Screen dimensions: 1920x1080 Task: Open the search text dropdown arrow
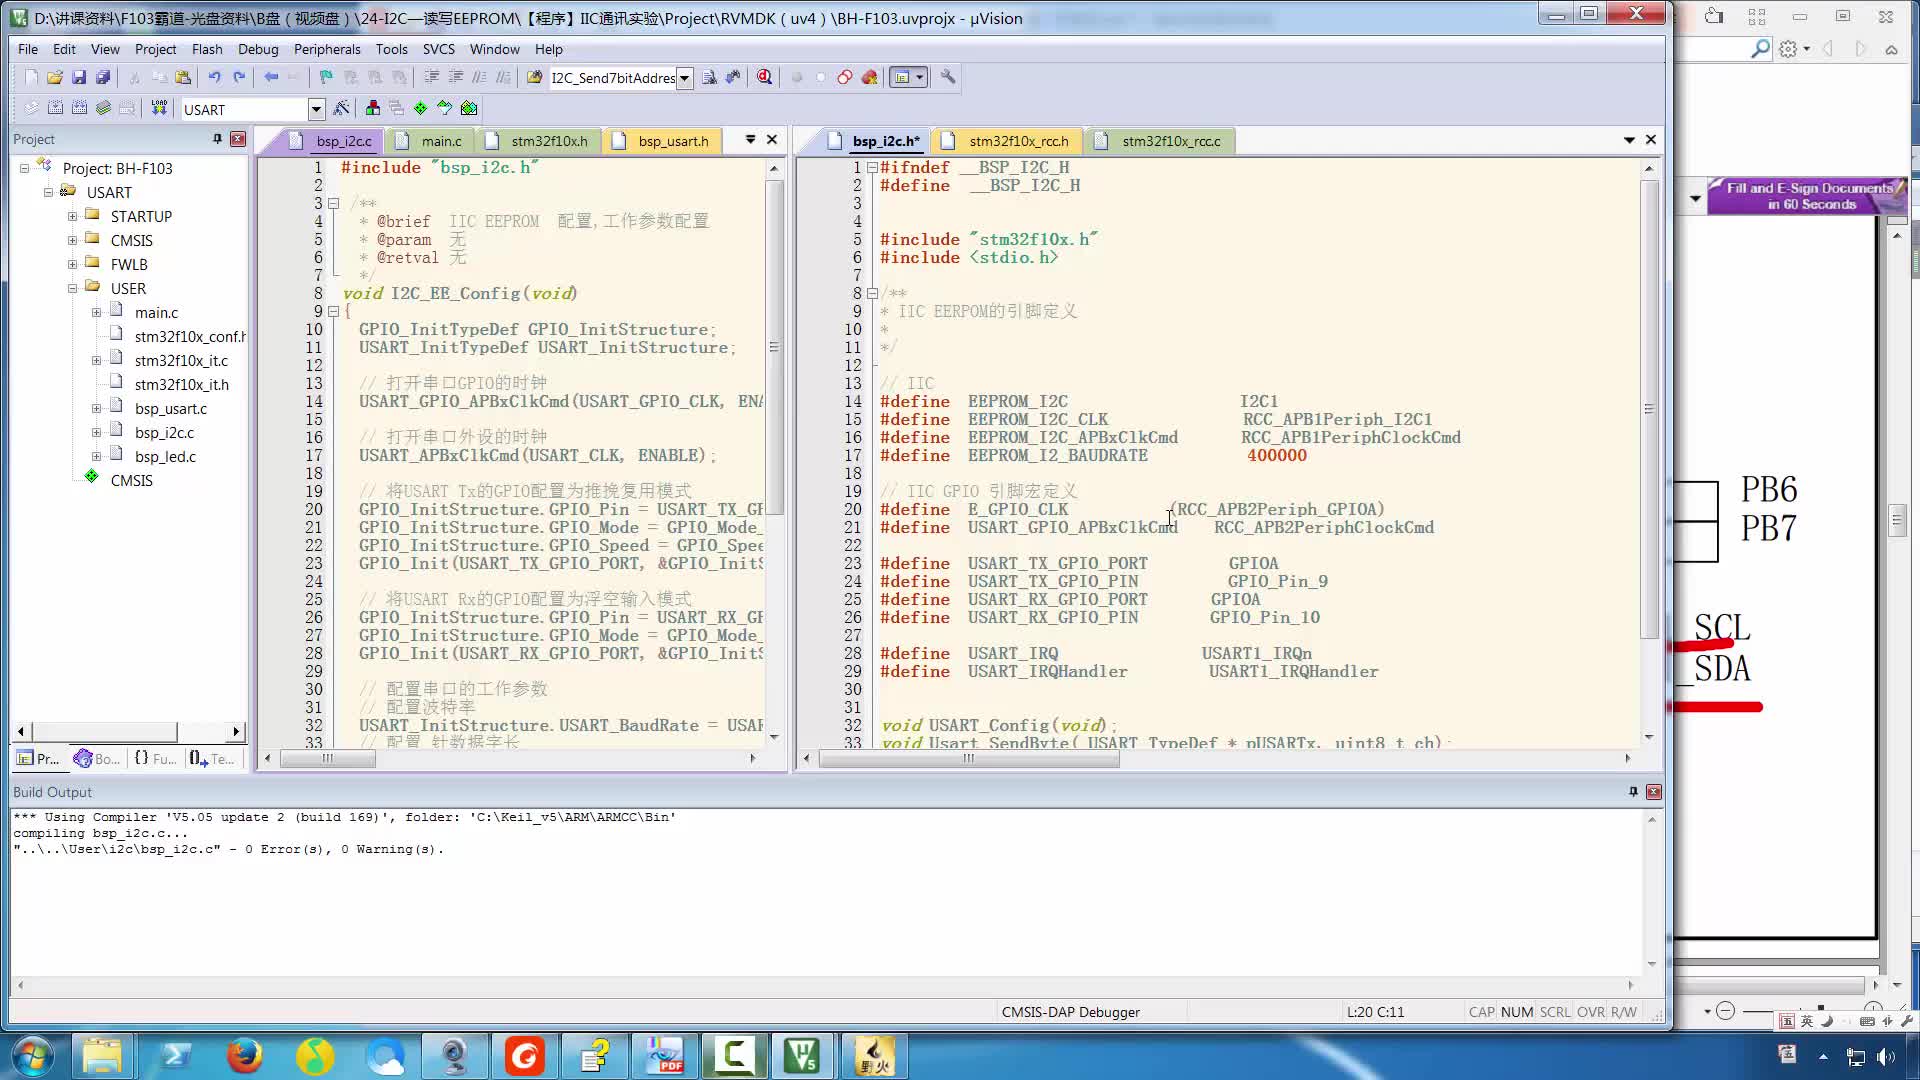pyautogui.click(x=684, y=78)
